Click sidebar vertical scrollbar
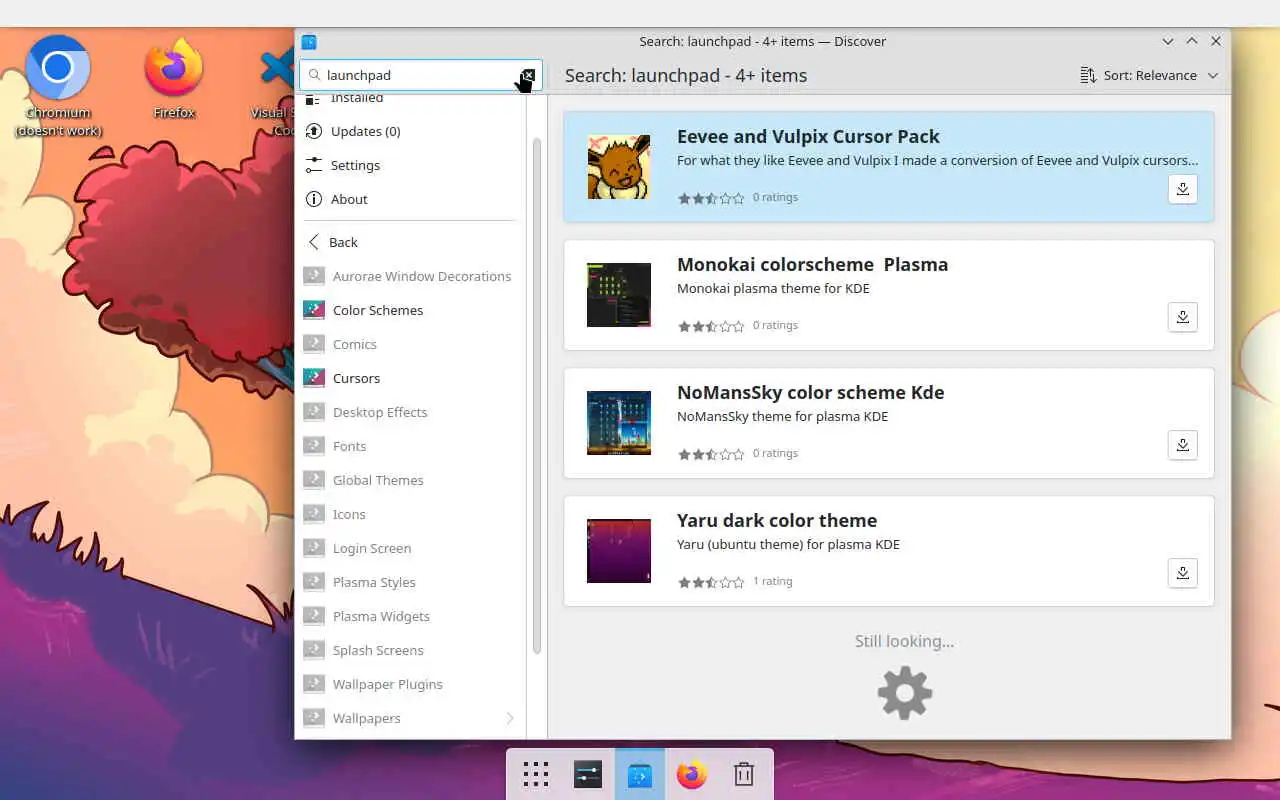Viewport: 1280px width, 800px height. click(x=537, y=396)
